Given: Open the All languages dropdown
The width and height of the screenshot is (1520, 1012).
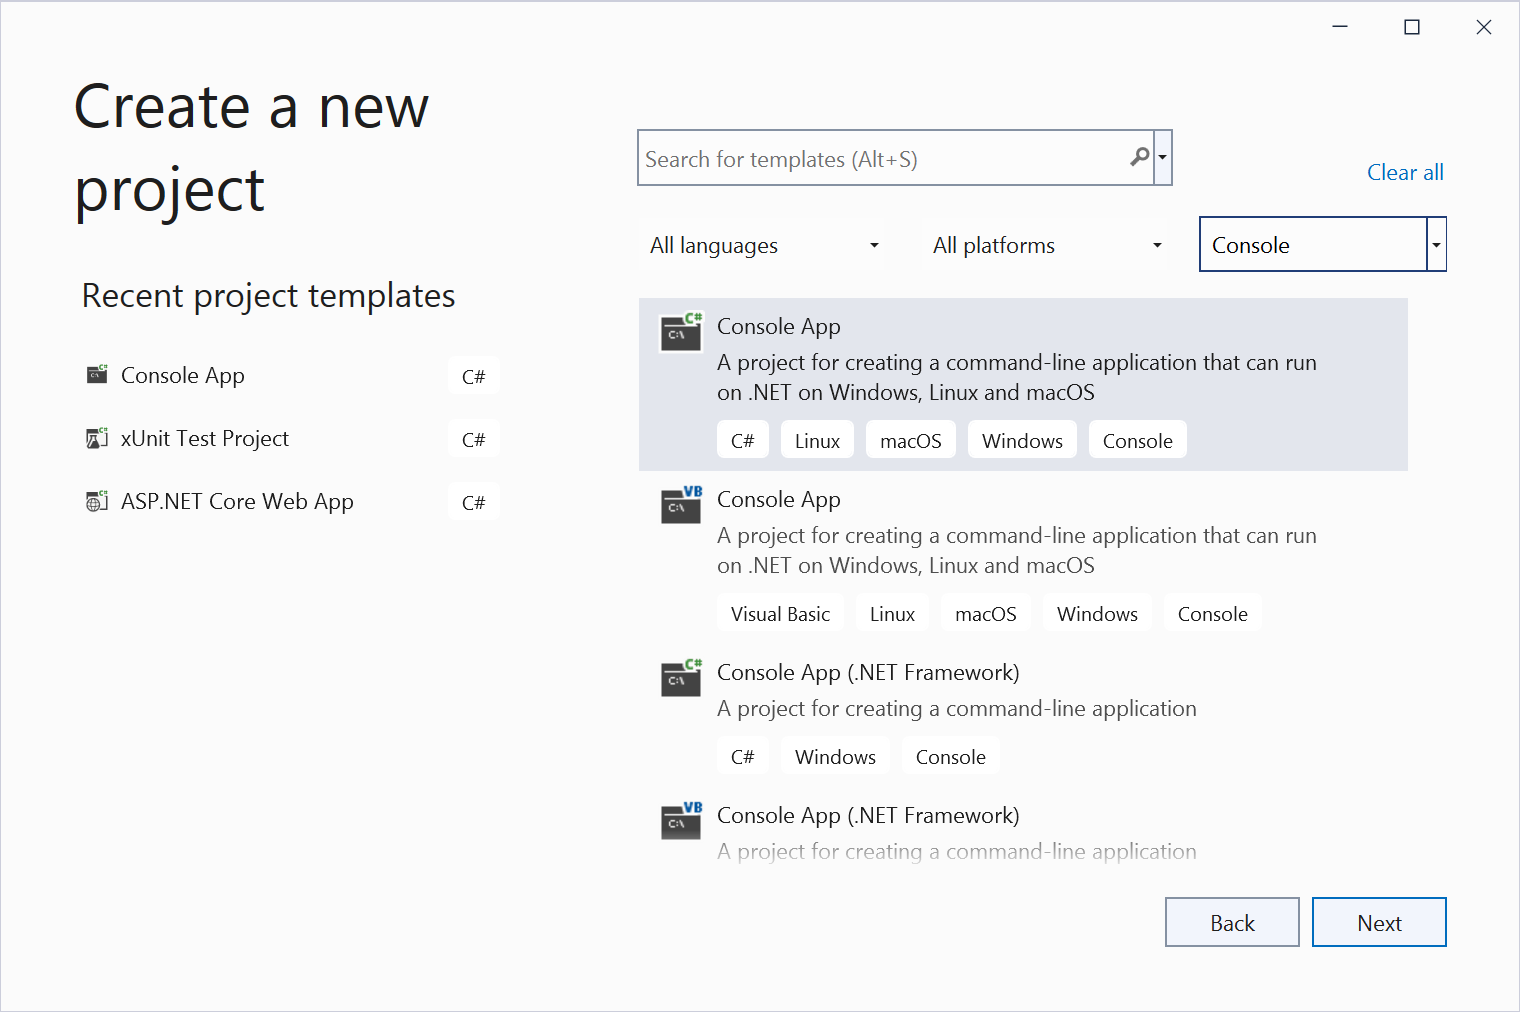Looking at the screenshot, I should 765,245.
